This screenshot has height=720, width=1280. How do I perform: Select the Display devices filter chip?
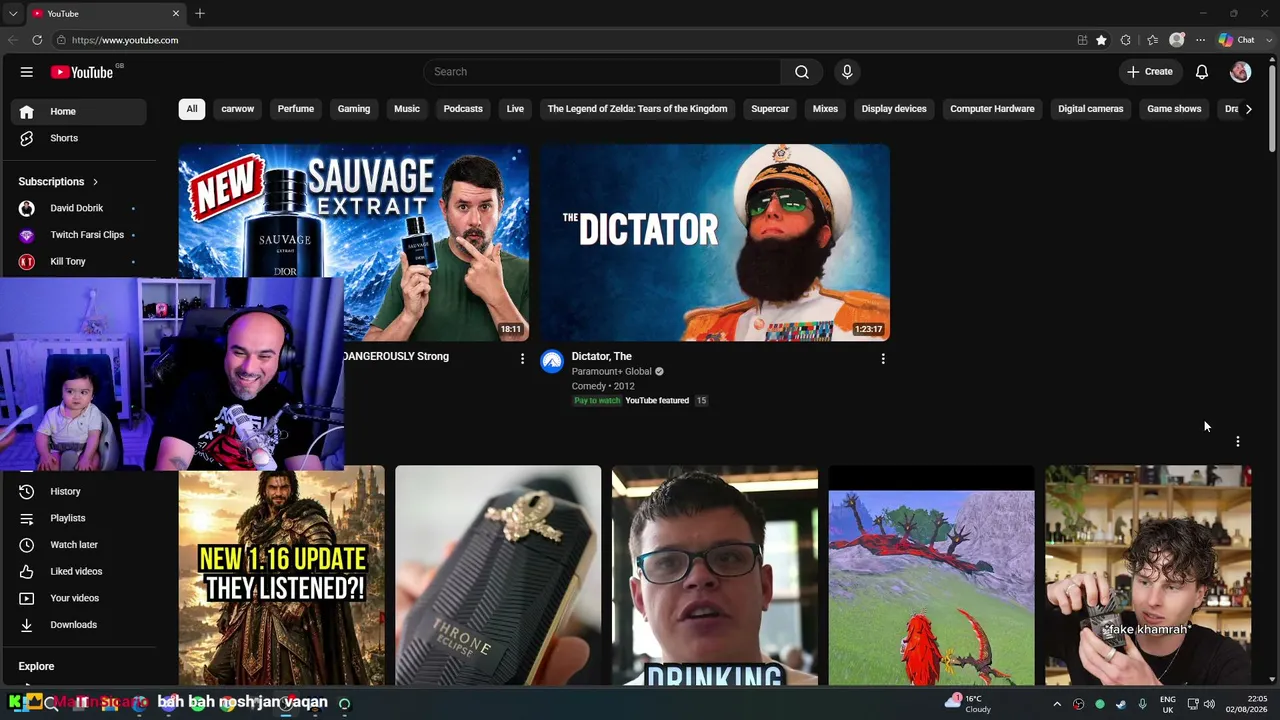tap(894, 109)
